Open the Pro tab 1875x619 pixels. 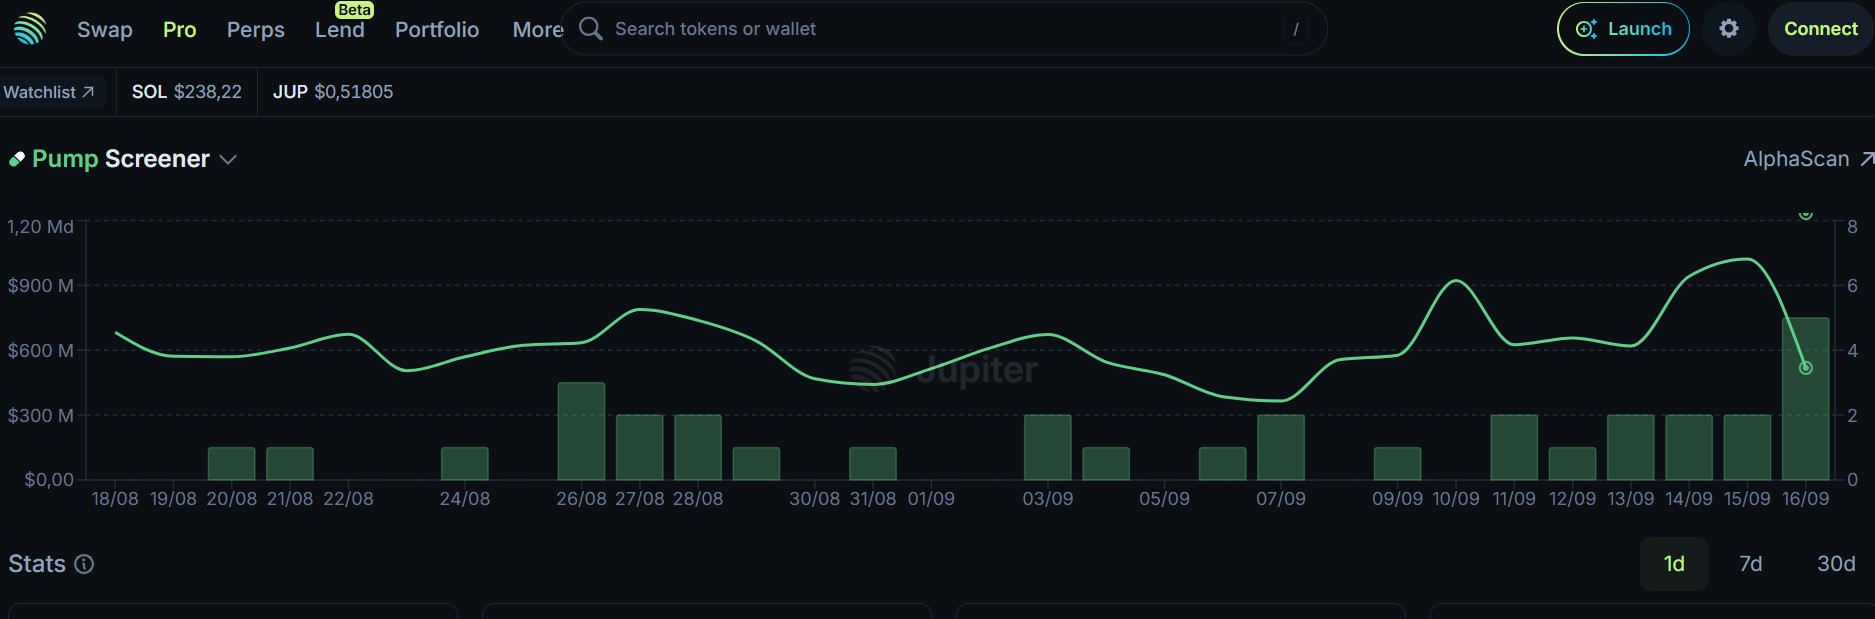[x=180, y=30]
